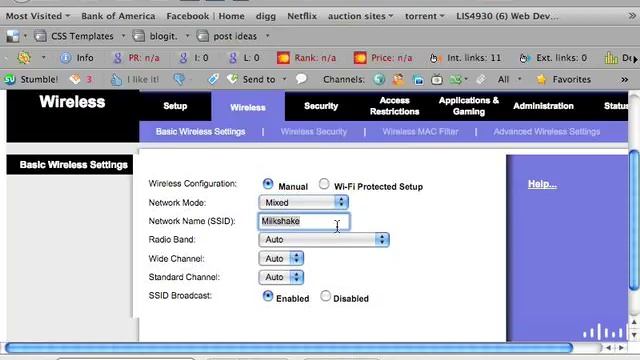Open the Advanced Wireless Settings sub-tab
Image resolution: width=640 pixels, height=360 pixels.
point(547,132)
